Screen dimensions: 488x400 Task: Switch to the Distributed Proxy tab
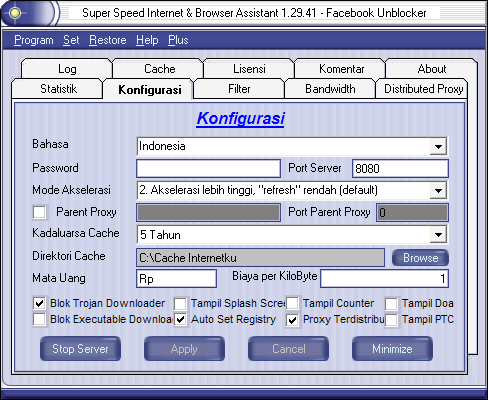[423, 89]
